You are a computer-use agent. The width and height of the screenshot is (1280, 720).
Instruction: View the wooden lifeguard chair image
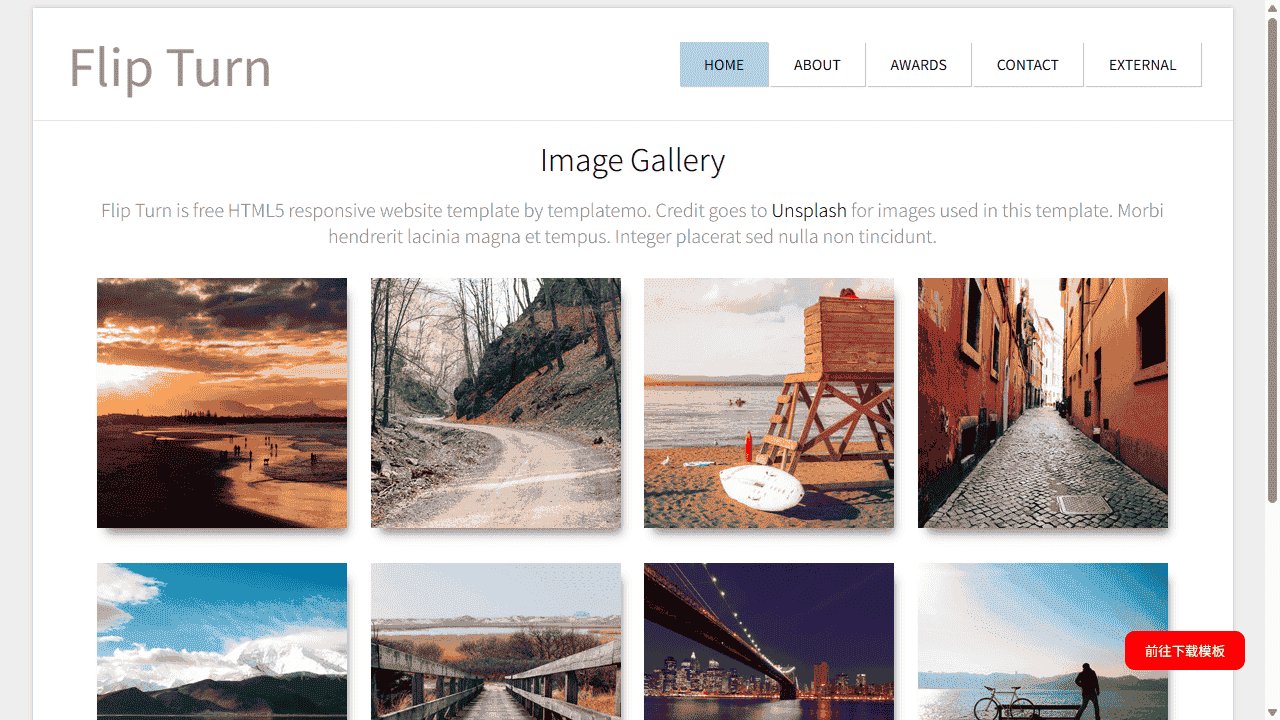coord(769,403)
